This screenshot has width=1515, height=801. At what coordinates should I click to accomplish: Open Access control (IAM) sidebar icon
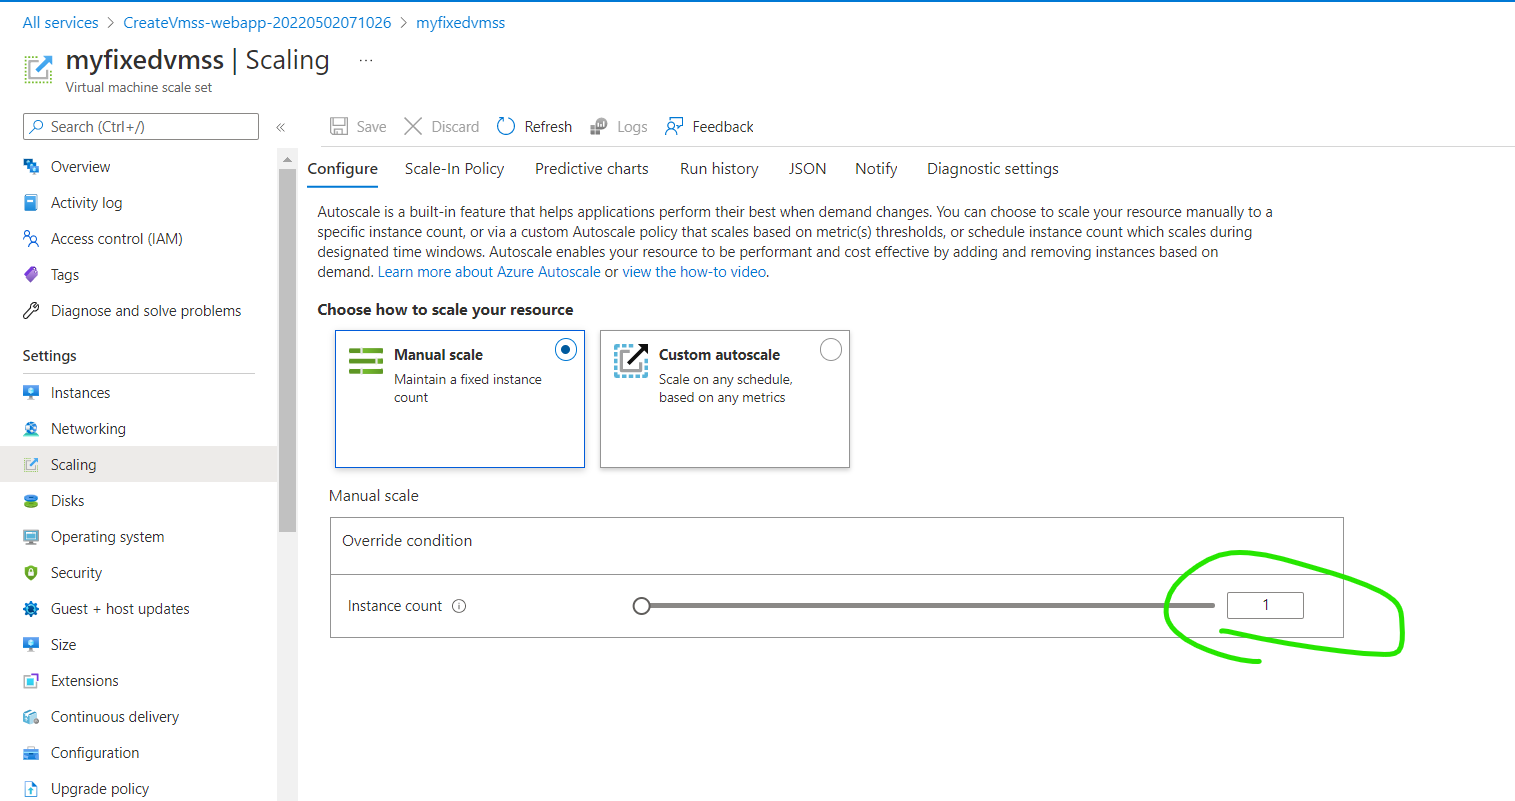(31, 238)
